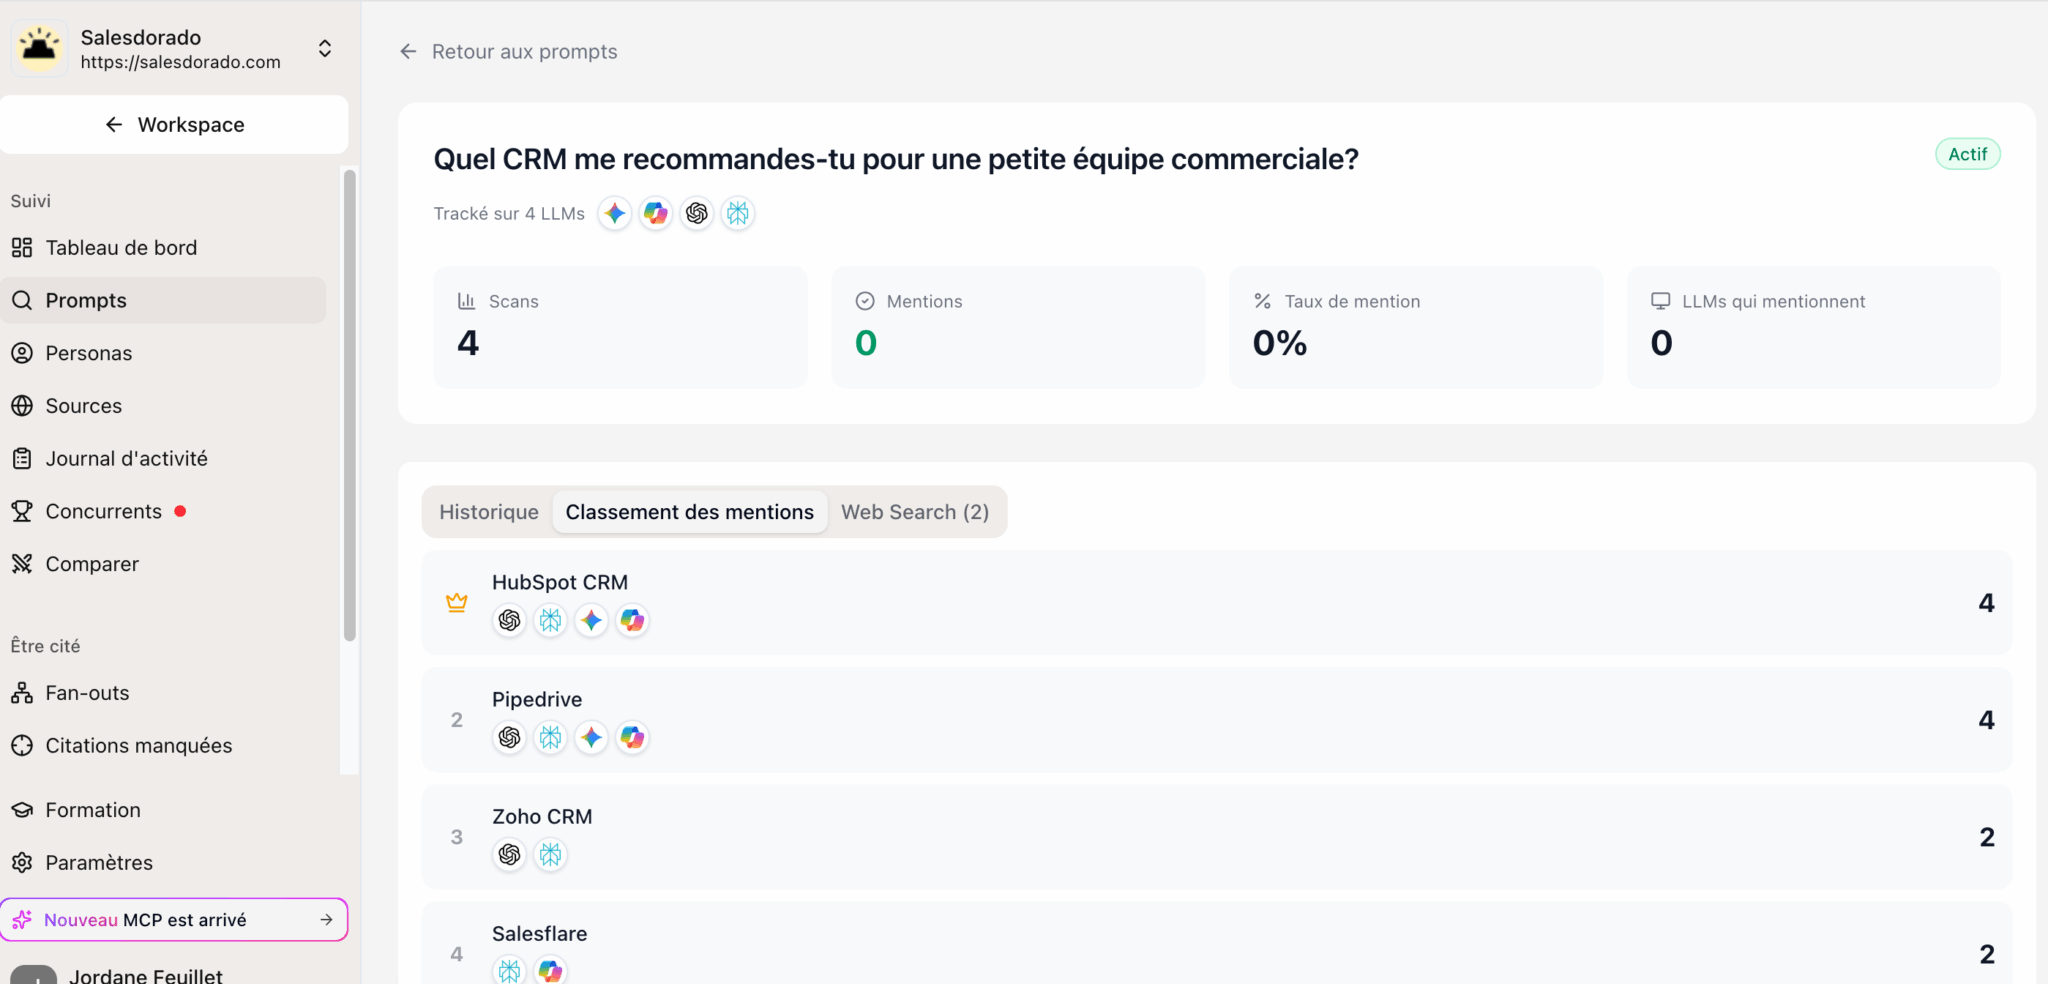The width and height of the screenshot is (2048, 984).
Task: Click the ChatGPT icon under Zoho CRM
Action: pyautogui.click(x=510, y=855)
